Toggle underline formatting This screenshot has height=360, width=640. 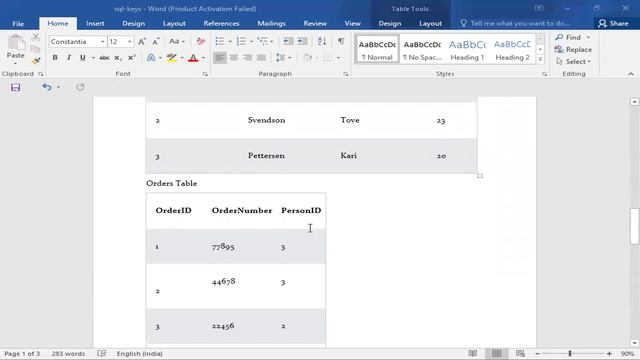coord(82,58)
